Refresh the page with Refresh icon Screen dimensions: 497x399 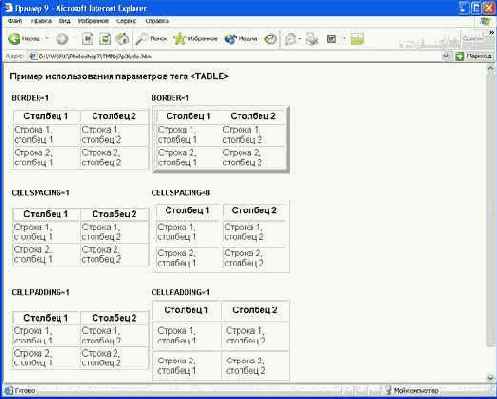[105, 39]
